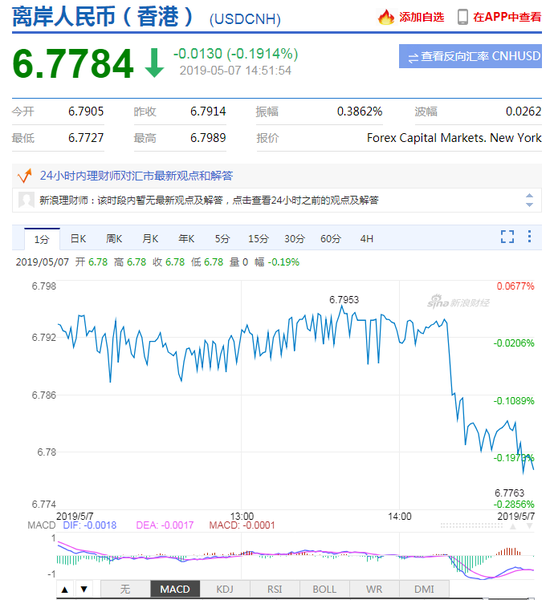
Task: Select the RSI indicator button
Action: point(274,589)
